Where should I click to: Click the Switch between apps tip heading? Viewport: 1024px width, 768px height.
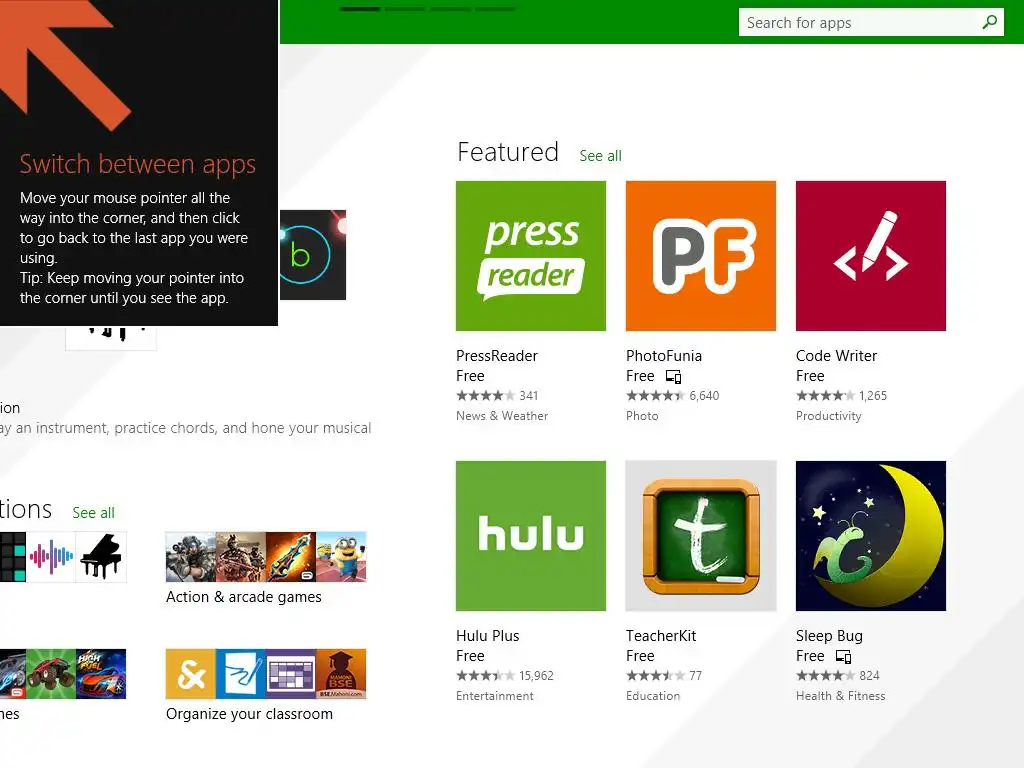pyautogui.click(x=137, y=165)
